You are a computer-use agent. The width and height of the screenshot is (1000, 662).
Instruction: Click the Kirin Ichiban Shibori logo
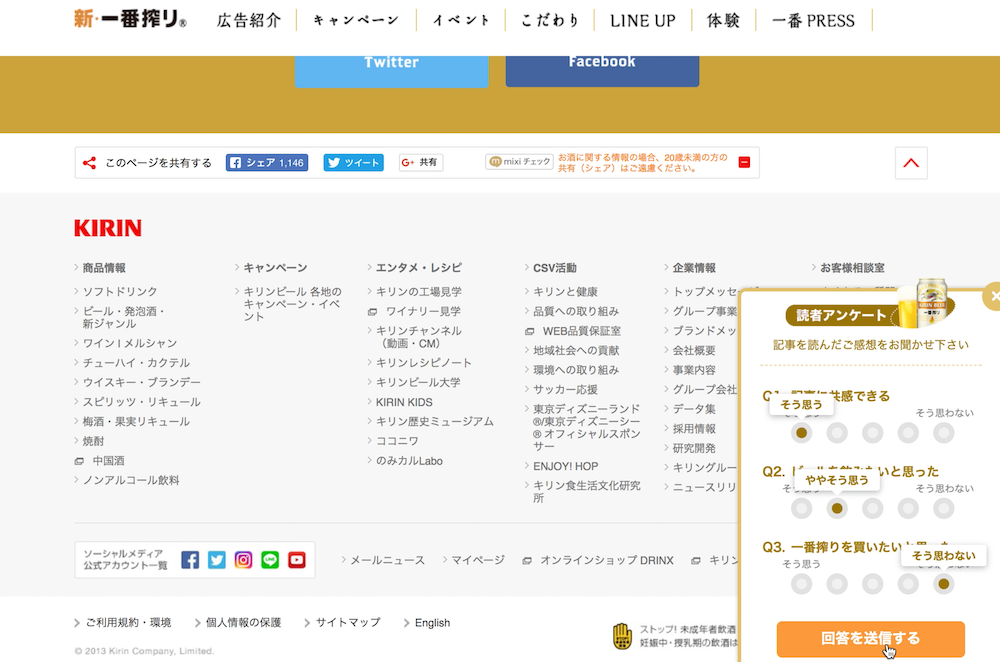pos(130,19)
